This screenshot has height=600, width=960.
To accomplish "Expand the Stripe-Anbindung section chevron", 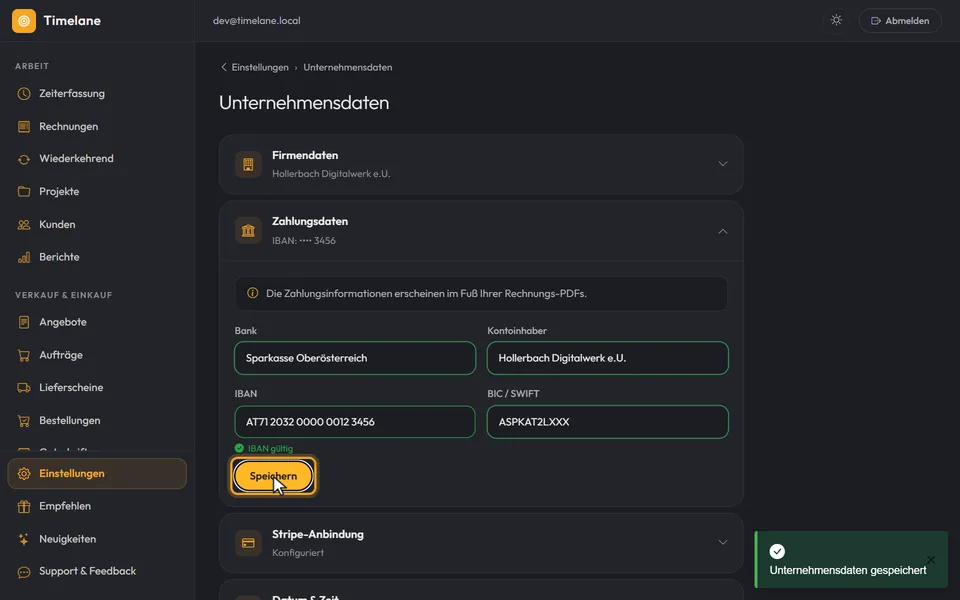I will [722, 542].
